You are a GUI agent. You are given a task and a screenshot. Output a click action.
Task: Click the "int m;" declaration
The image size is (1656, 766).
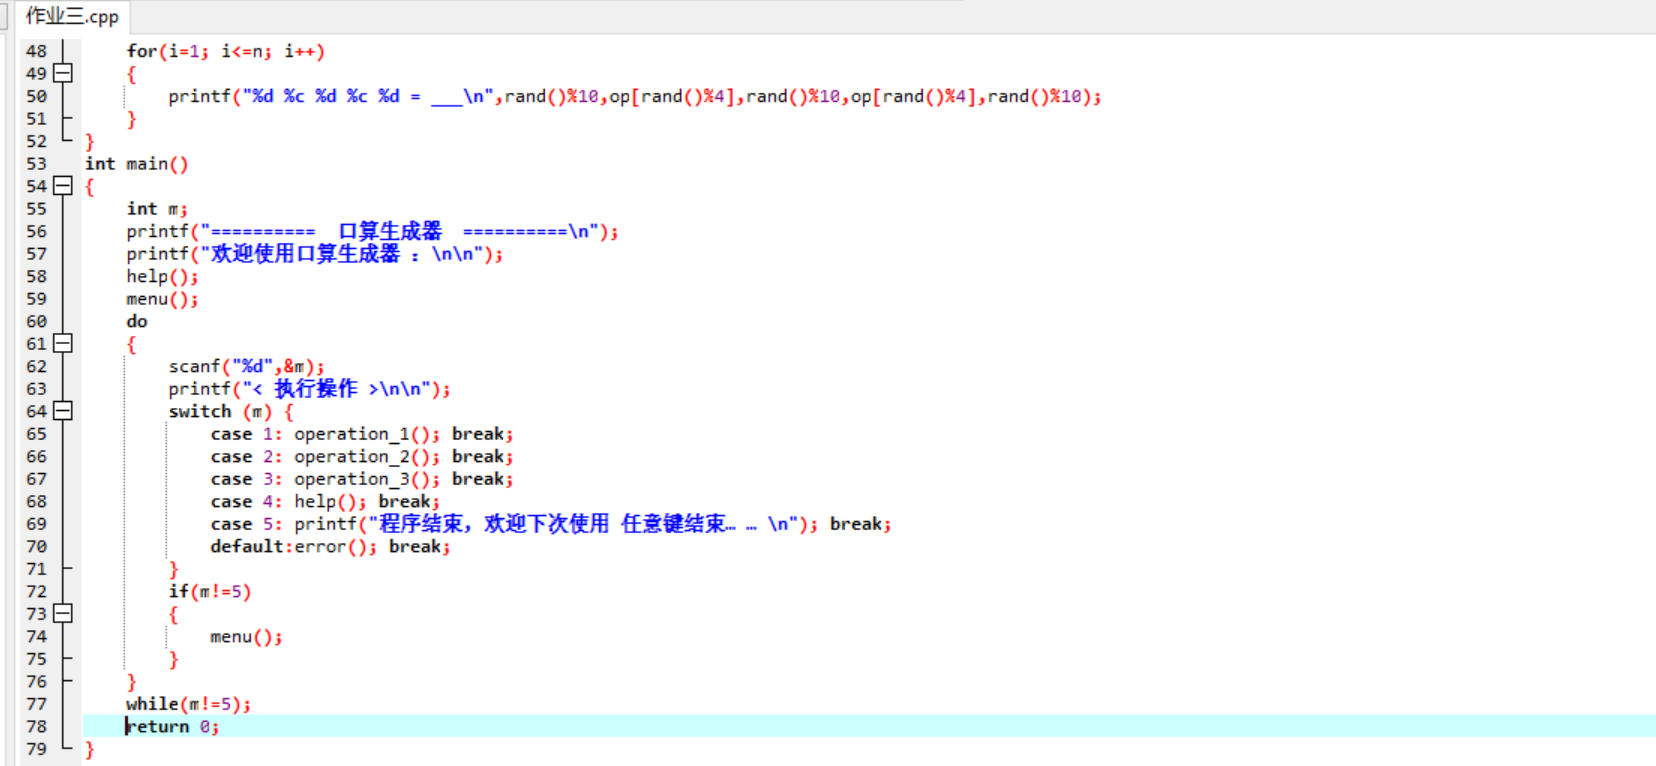coord(157,208)
